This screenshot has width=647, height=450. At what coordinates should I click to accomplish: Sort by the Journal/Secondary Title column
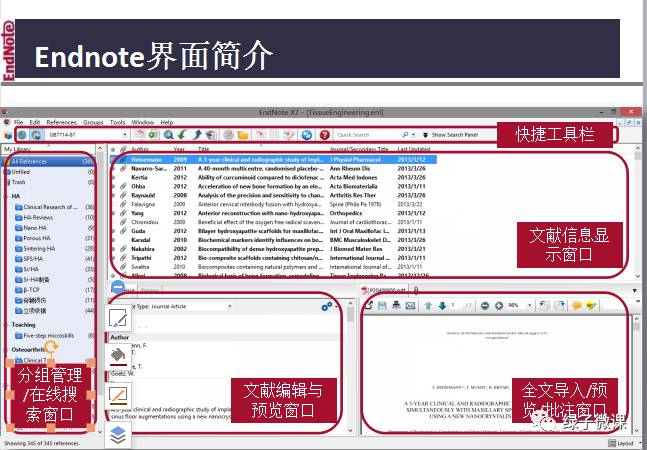(359, 149)
